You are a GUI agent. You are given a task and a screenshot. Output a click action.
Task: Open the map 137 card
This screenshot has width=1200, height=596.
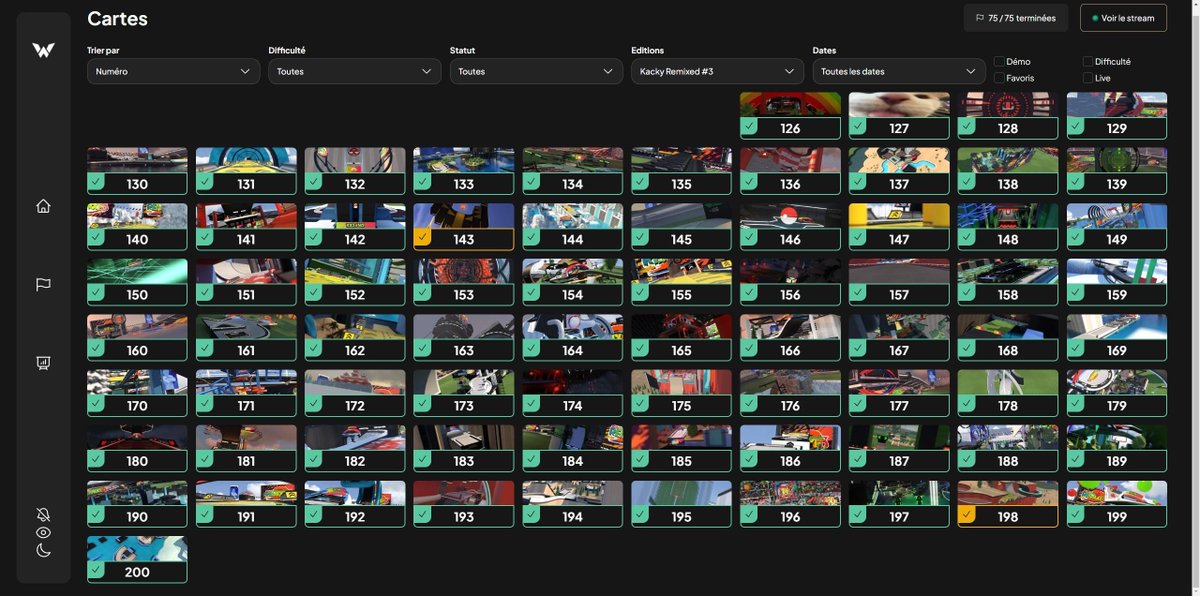pyautogui.click(x=899, y=171)
